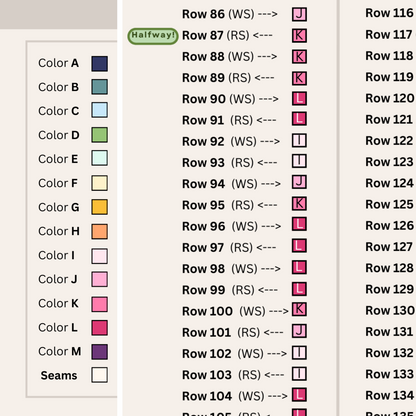Click the Row 116 label
The image size is (416, 416).
coord(389,13)
